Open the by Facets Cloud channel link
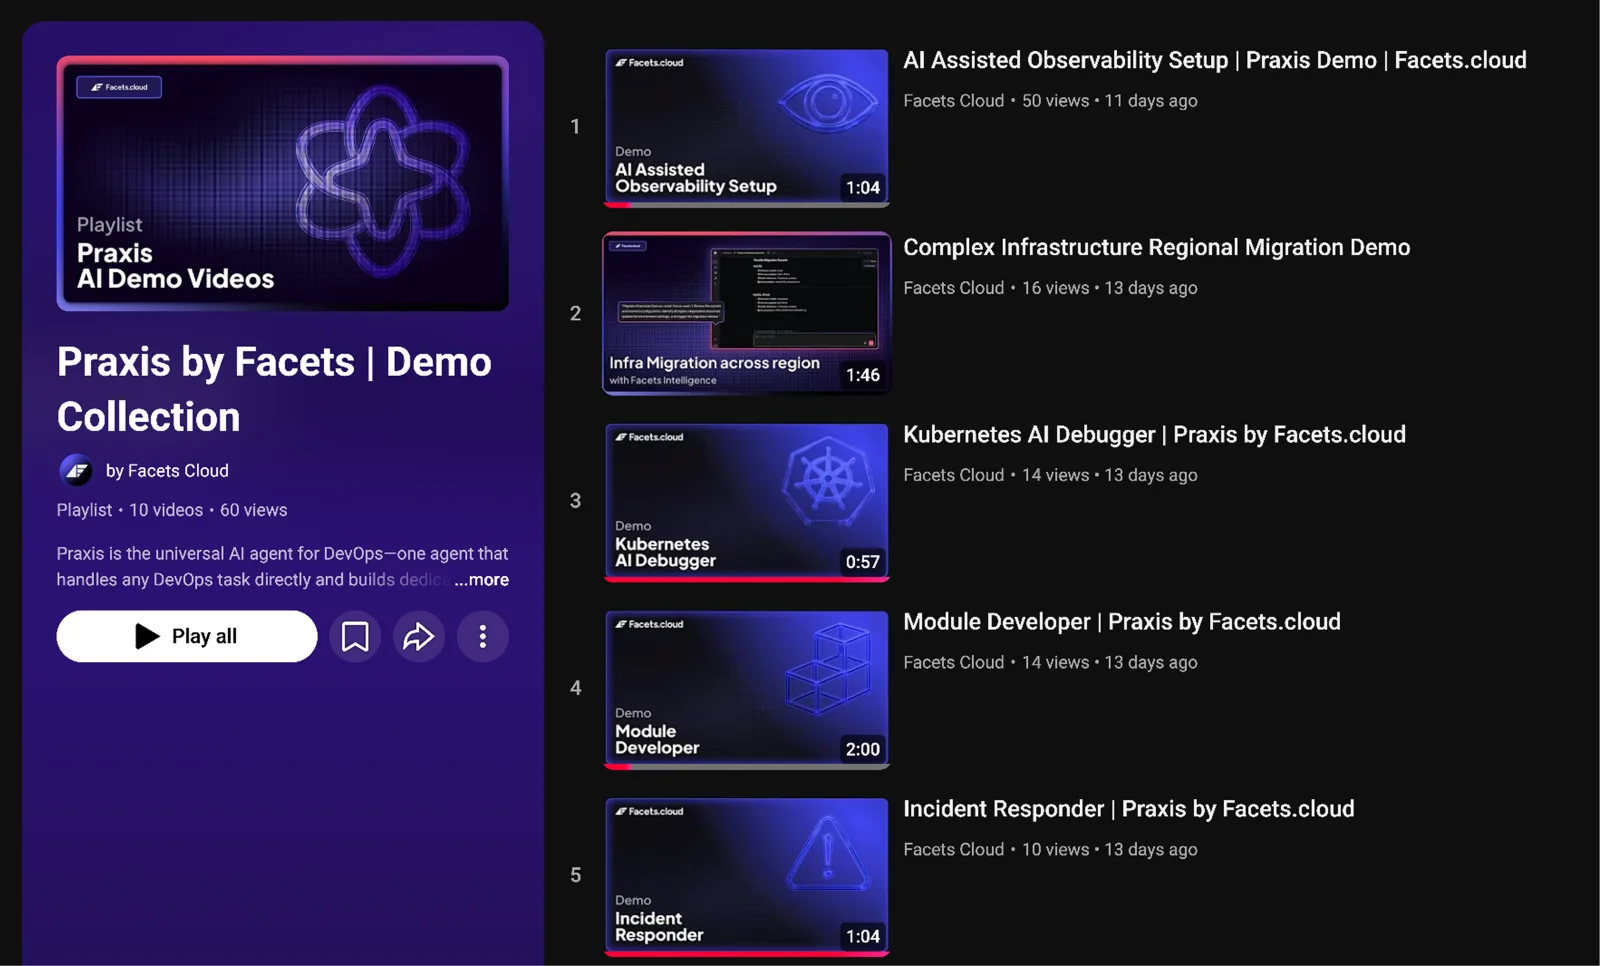 (x=167, y=471)
